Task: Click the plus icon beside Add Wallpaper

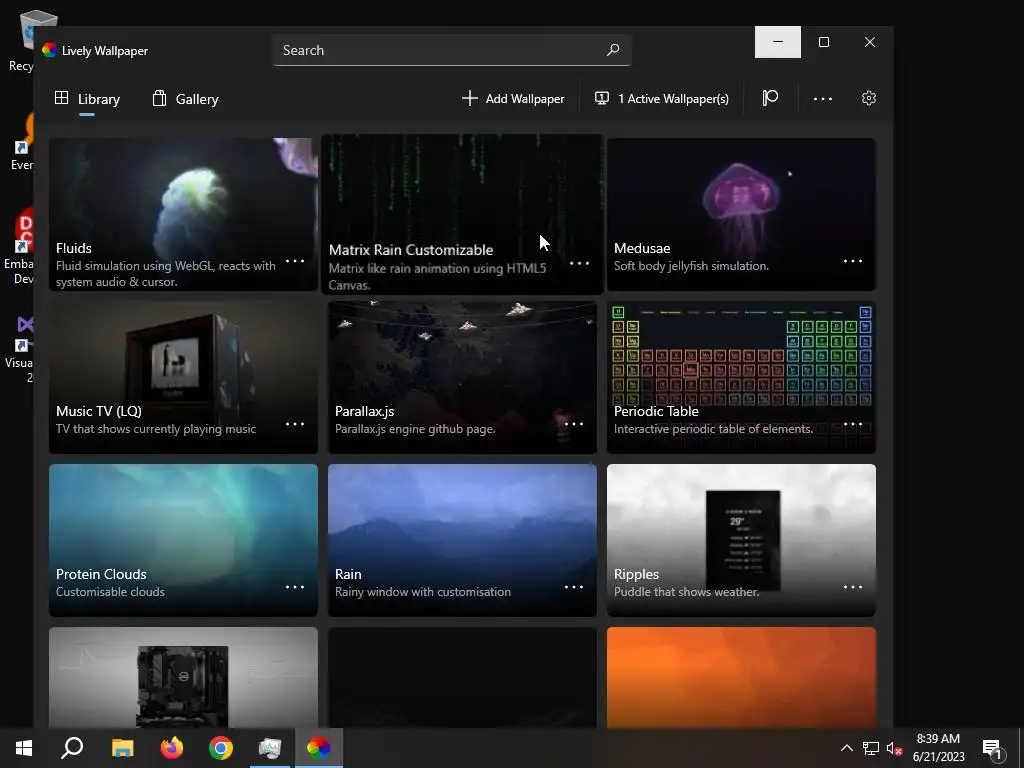Action: click(470, 98)
